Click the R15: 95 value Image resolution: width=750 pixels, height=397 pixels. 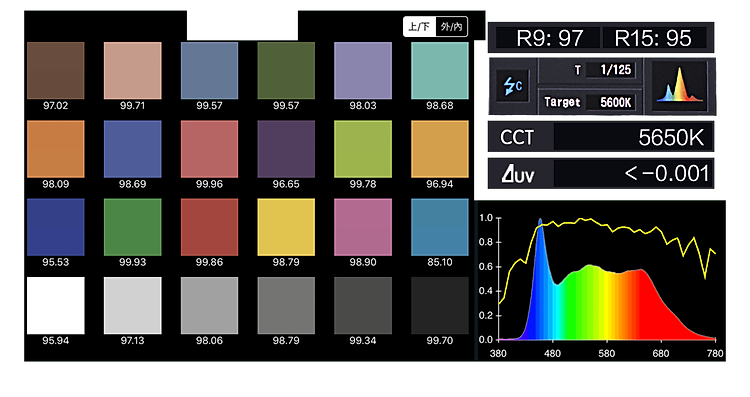[653, 38]
